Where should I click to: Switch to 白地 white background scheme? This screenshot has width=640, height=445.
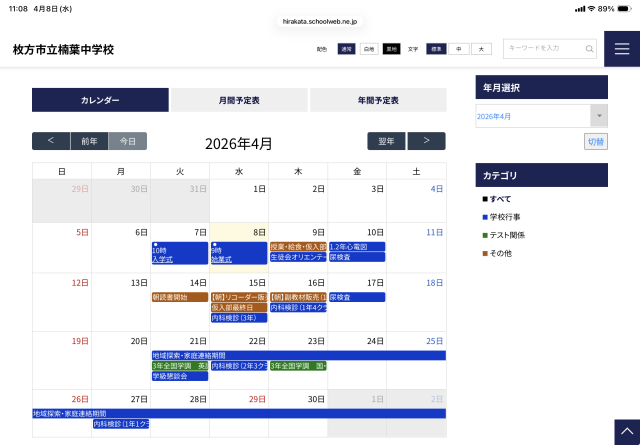pyautogui.click(x=369, y=49)
